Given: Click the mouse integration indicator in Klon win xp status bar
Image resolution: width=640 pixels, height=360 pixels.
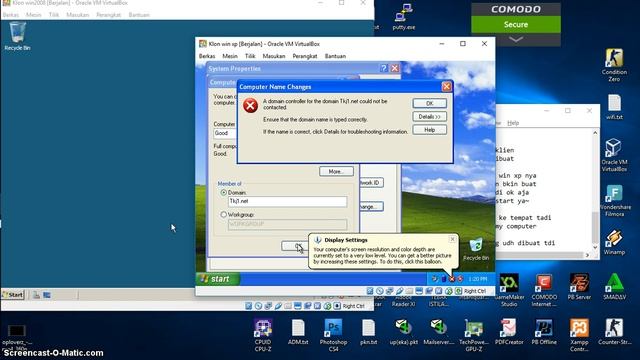Looking at the screenshot, I should pos(448,291).
